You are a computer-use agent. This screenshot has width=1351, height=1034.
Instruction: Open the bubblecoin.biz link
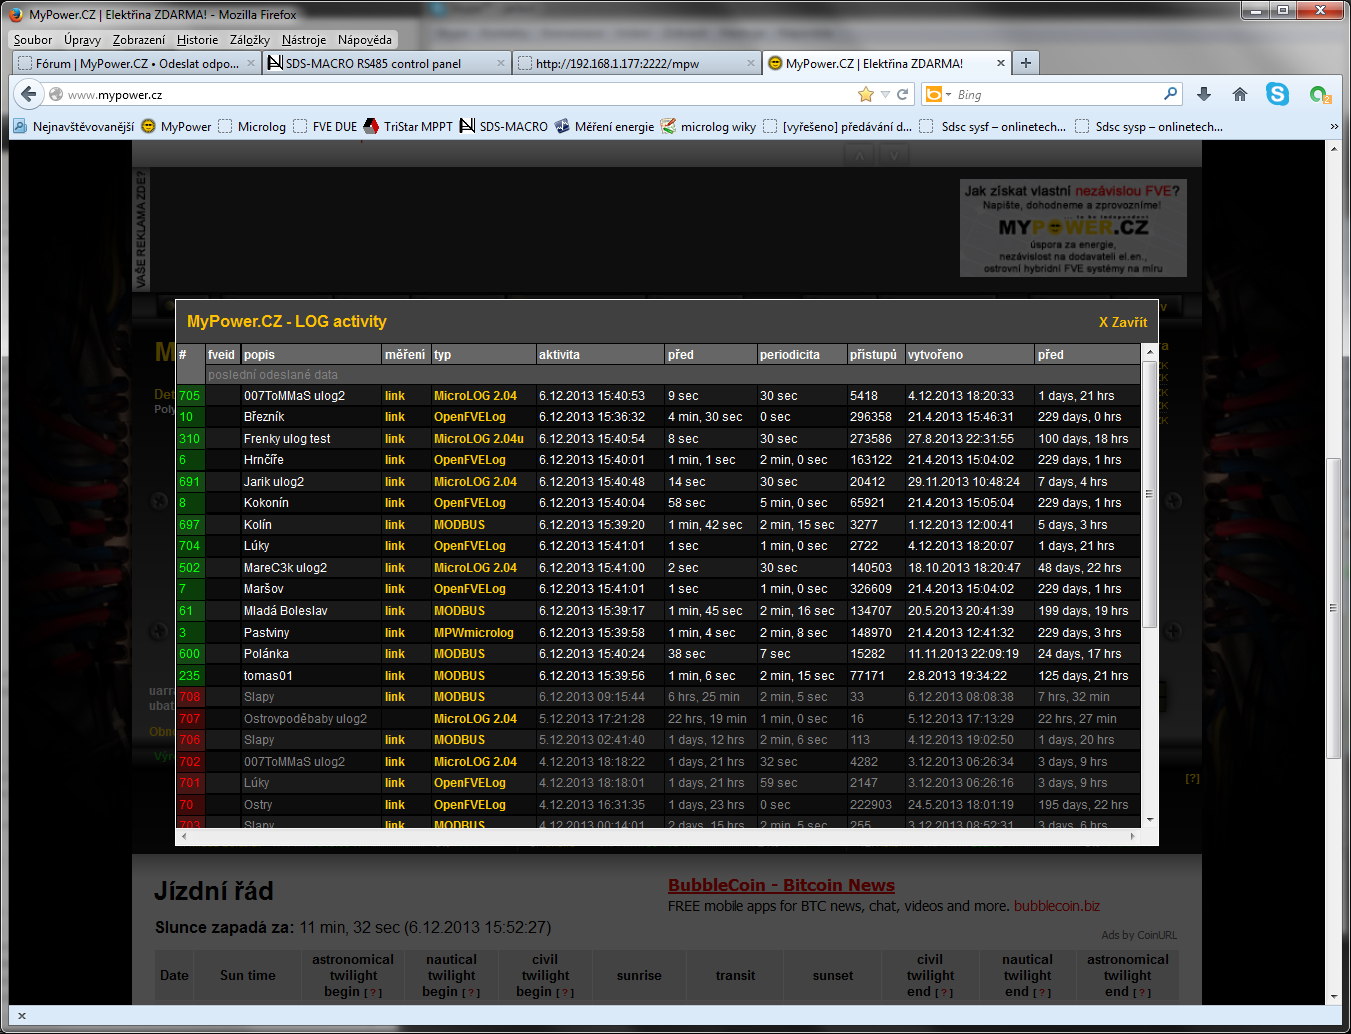(1057, 906)
